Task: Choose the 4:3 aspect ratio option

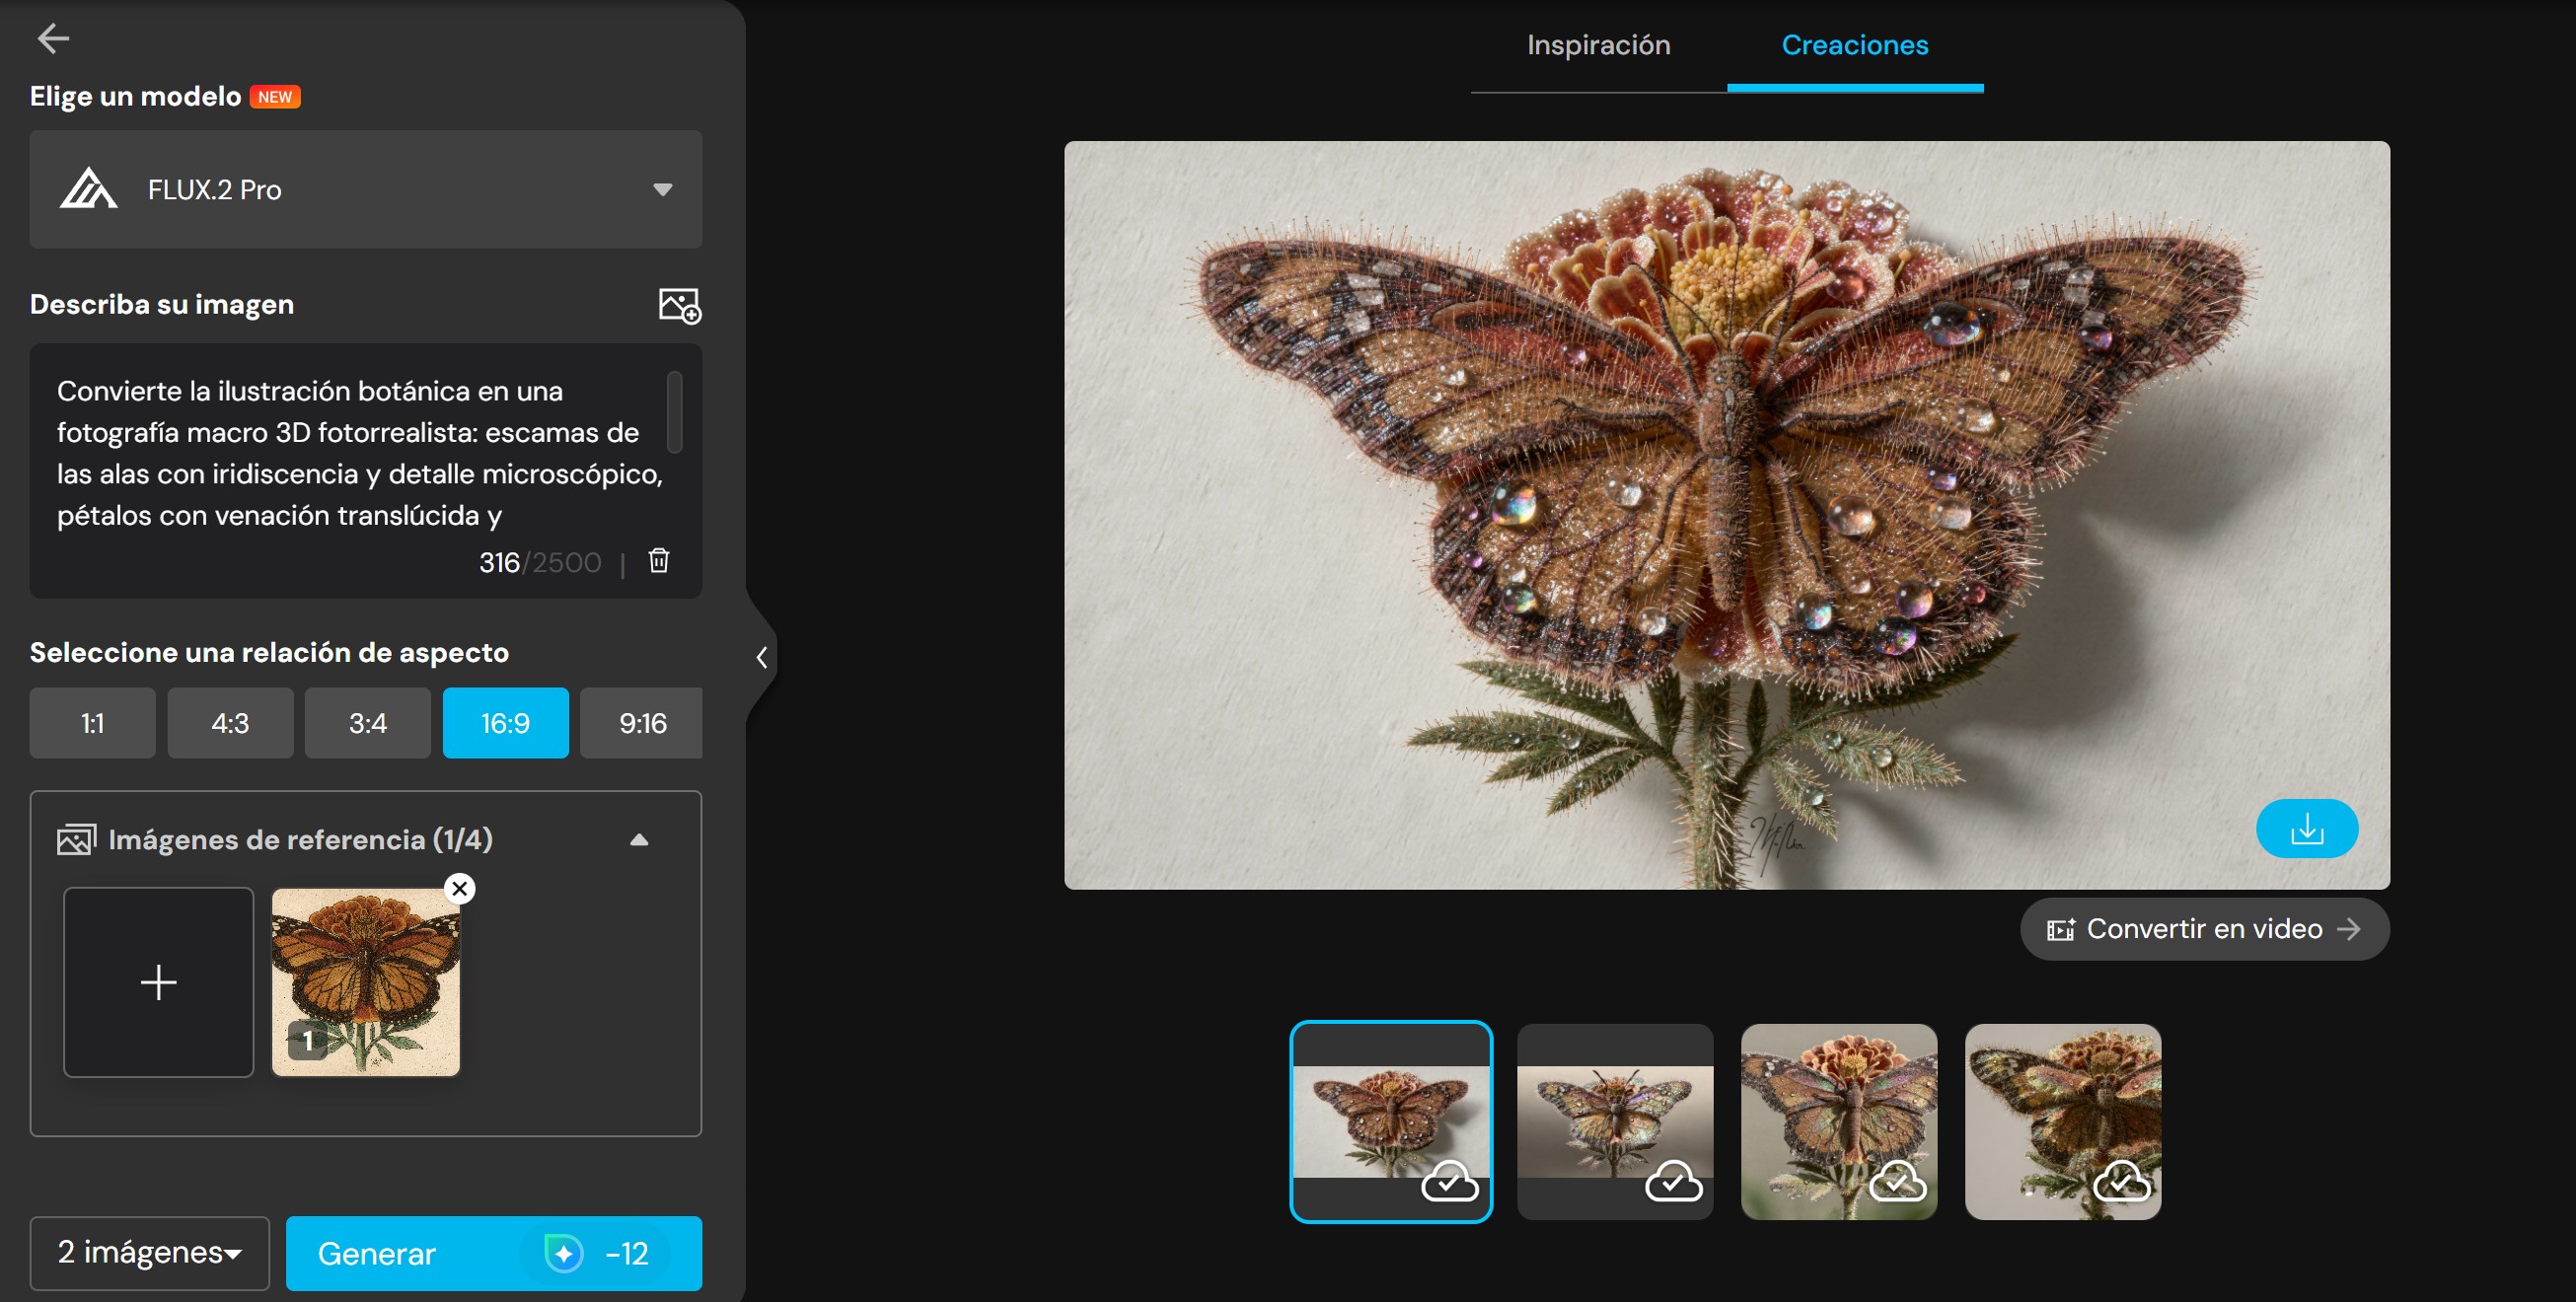Action: click(x=230, y=723)
